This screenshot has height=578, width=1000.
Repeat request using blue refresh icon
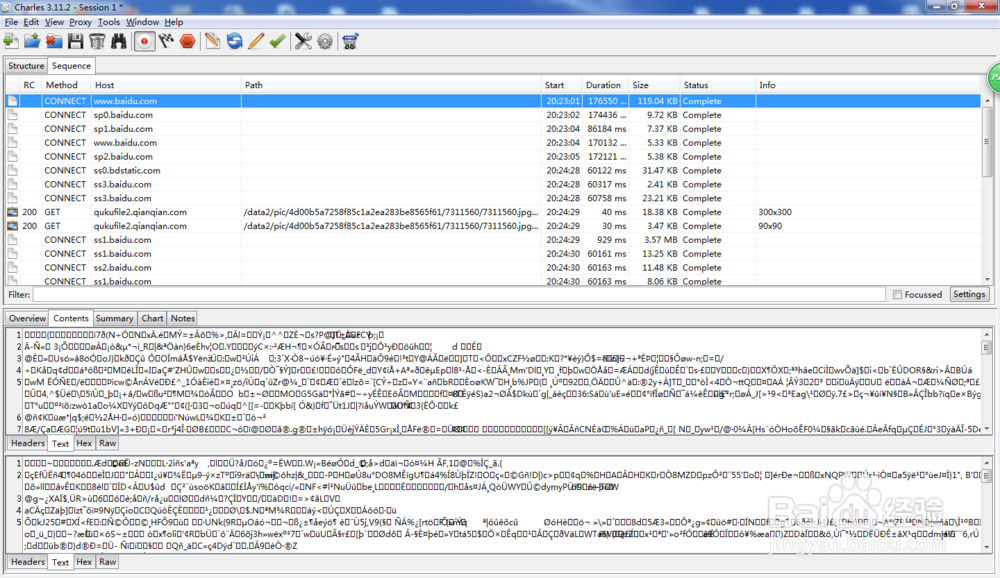tap(235, 41)
